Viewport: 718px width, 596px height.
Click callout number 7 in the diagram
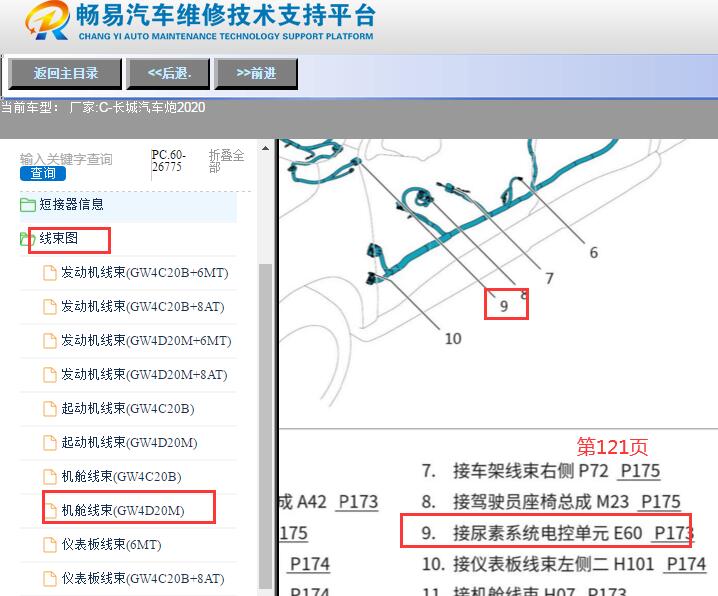(549, 278)
